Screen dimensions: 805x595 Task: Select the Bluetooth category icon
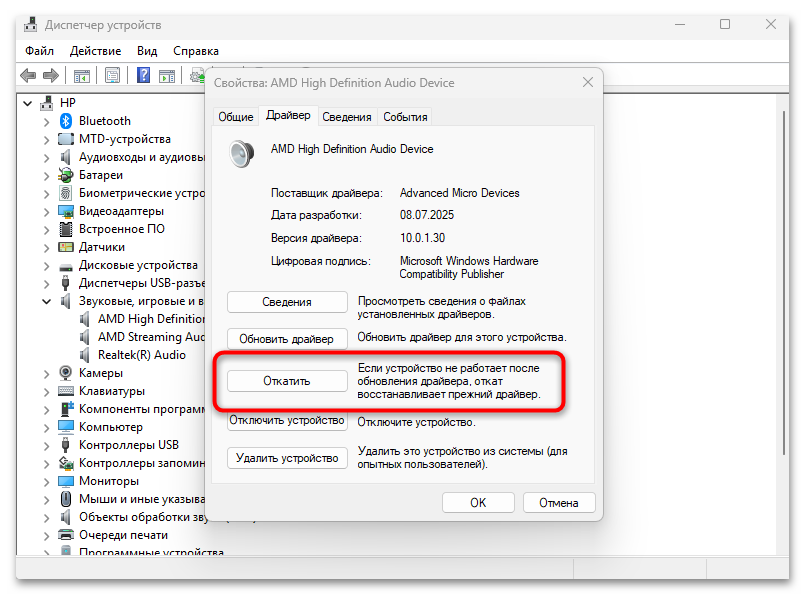pyautogui.click(x=66, y=121)
